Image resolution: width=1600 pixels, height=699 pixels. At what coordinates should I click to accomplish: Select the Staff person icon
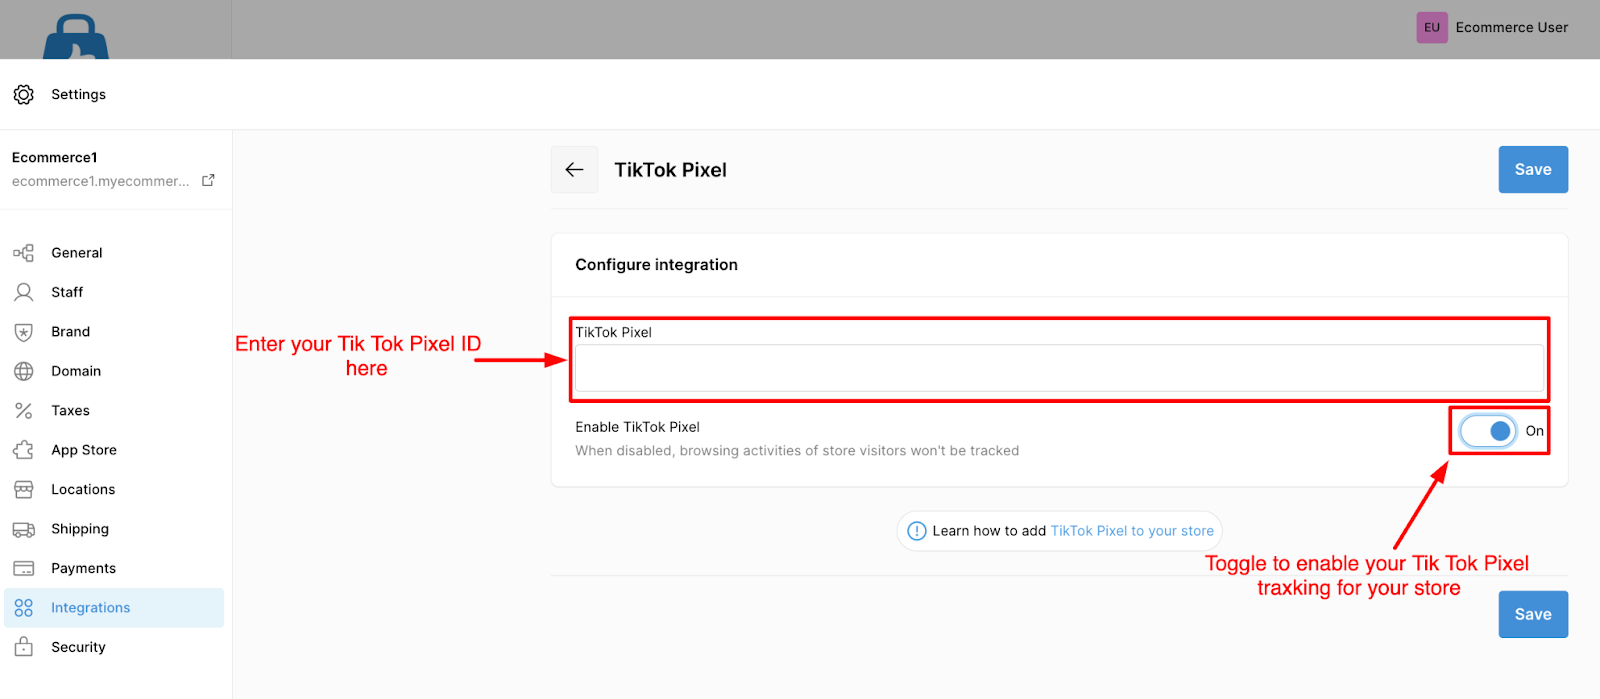tap(24, 292)
